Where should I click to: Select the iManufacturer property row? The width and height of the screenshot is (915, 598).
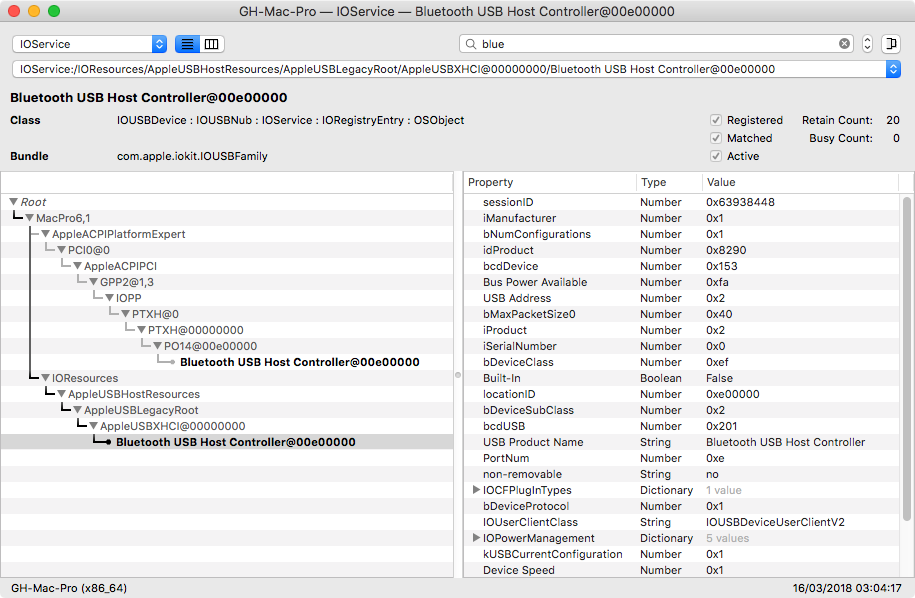[x=682, y=218]
